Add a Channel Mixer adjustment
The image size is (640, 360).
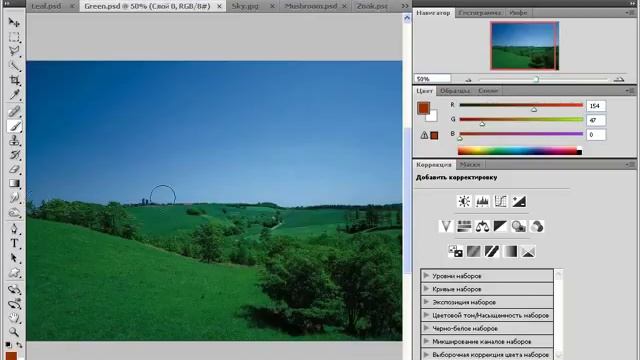pyautogui.click(x=537, y=226)
